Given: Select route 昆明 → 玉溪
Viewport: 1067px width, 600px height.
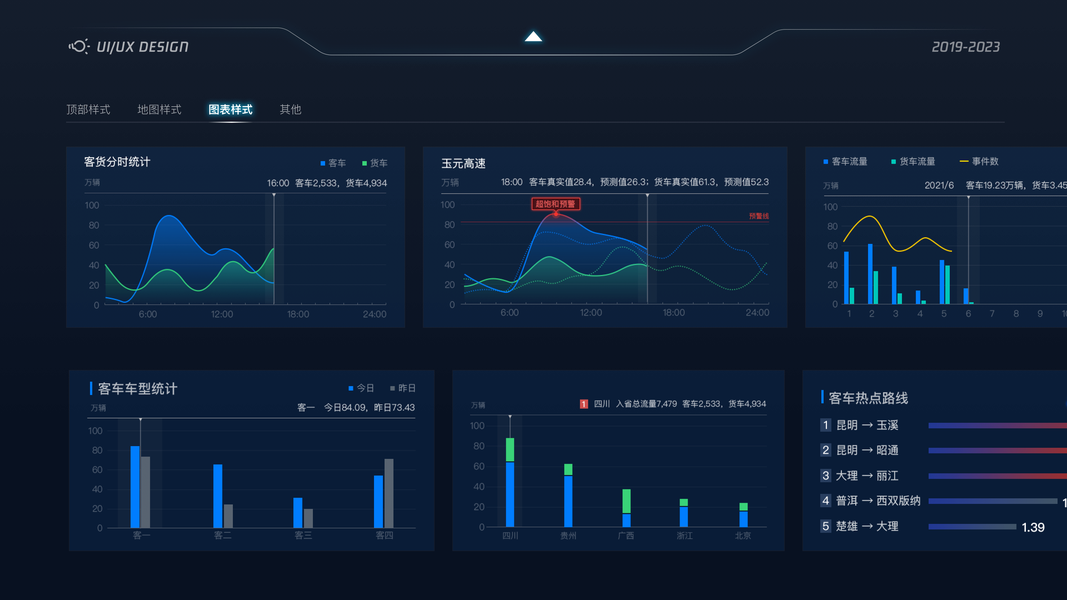Looking at the screenshot, I should click(x=867, y=425).
